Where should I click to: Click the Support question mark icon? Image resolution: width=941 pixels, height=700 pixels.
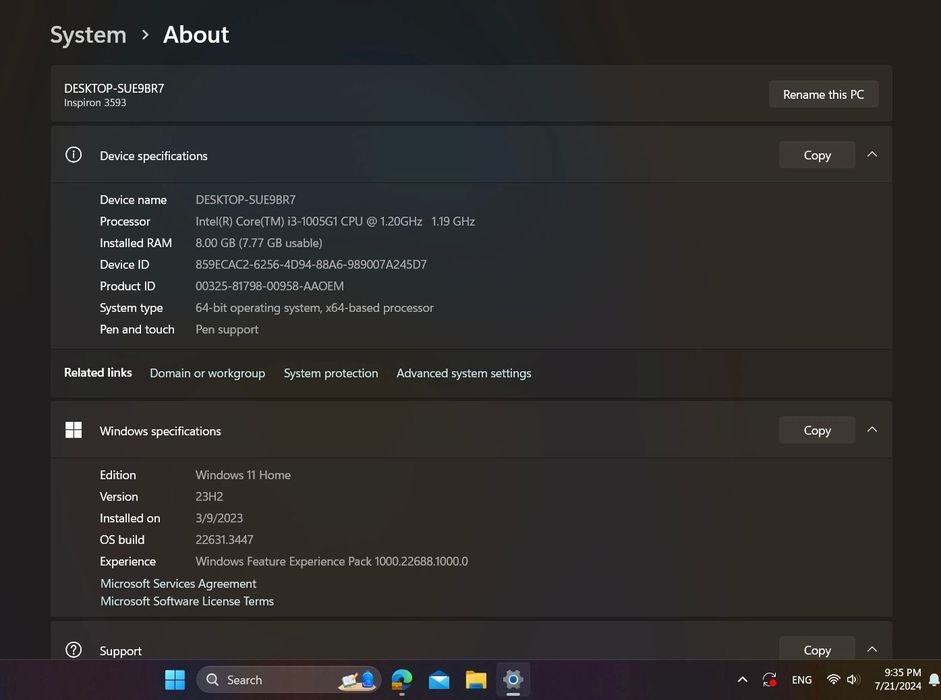[73, 650]
